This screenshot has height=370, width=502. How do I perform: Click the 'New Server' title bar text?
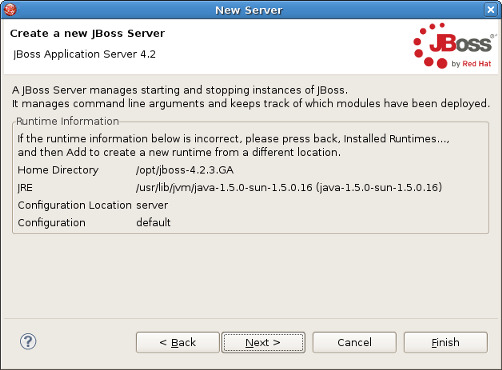[x=249, y=10]
